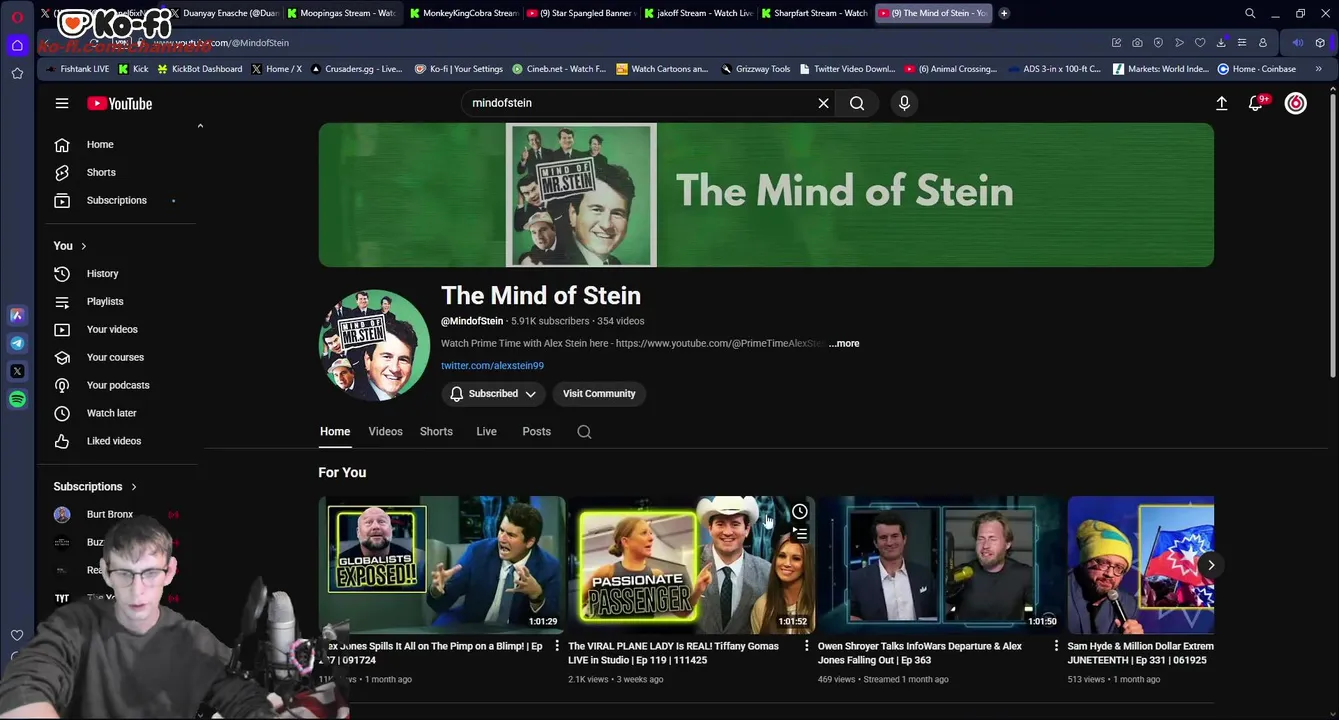1339x720 pixels.
Task: Click Visit Community button
Action: [x=599, y=394]
